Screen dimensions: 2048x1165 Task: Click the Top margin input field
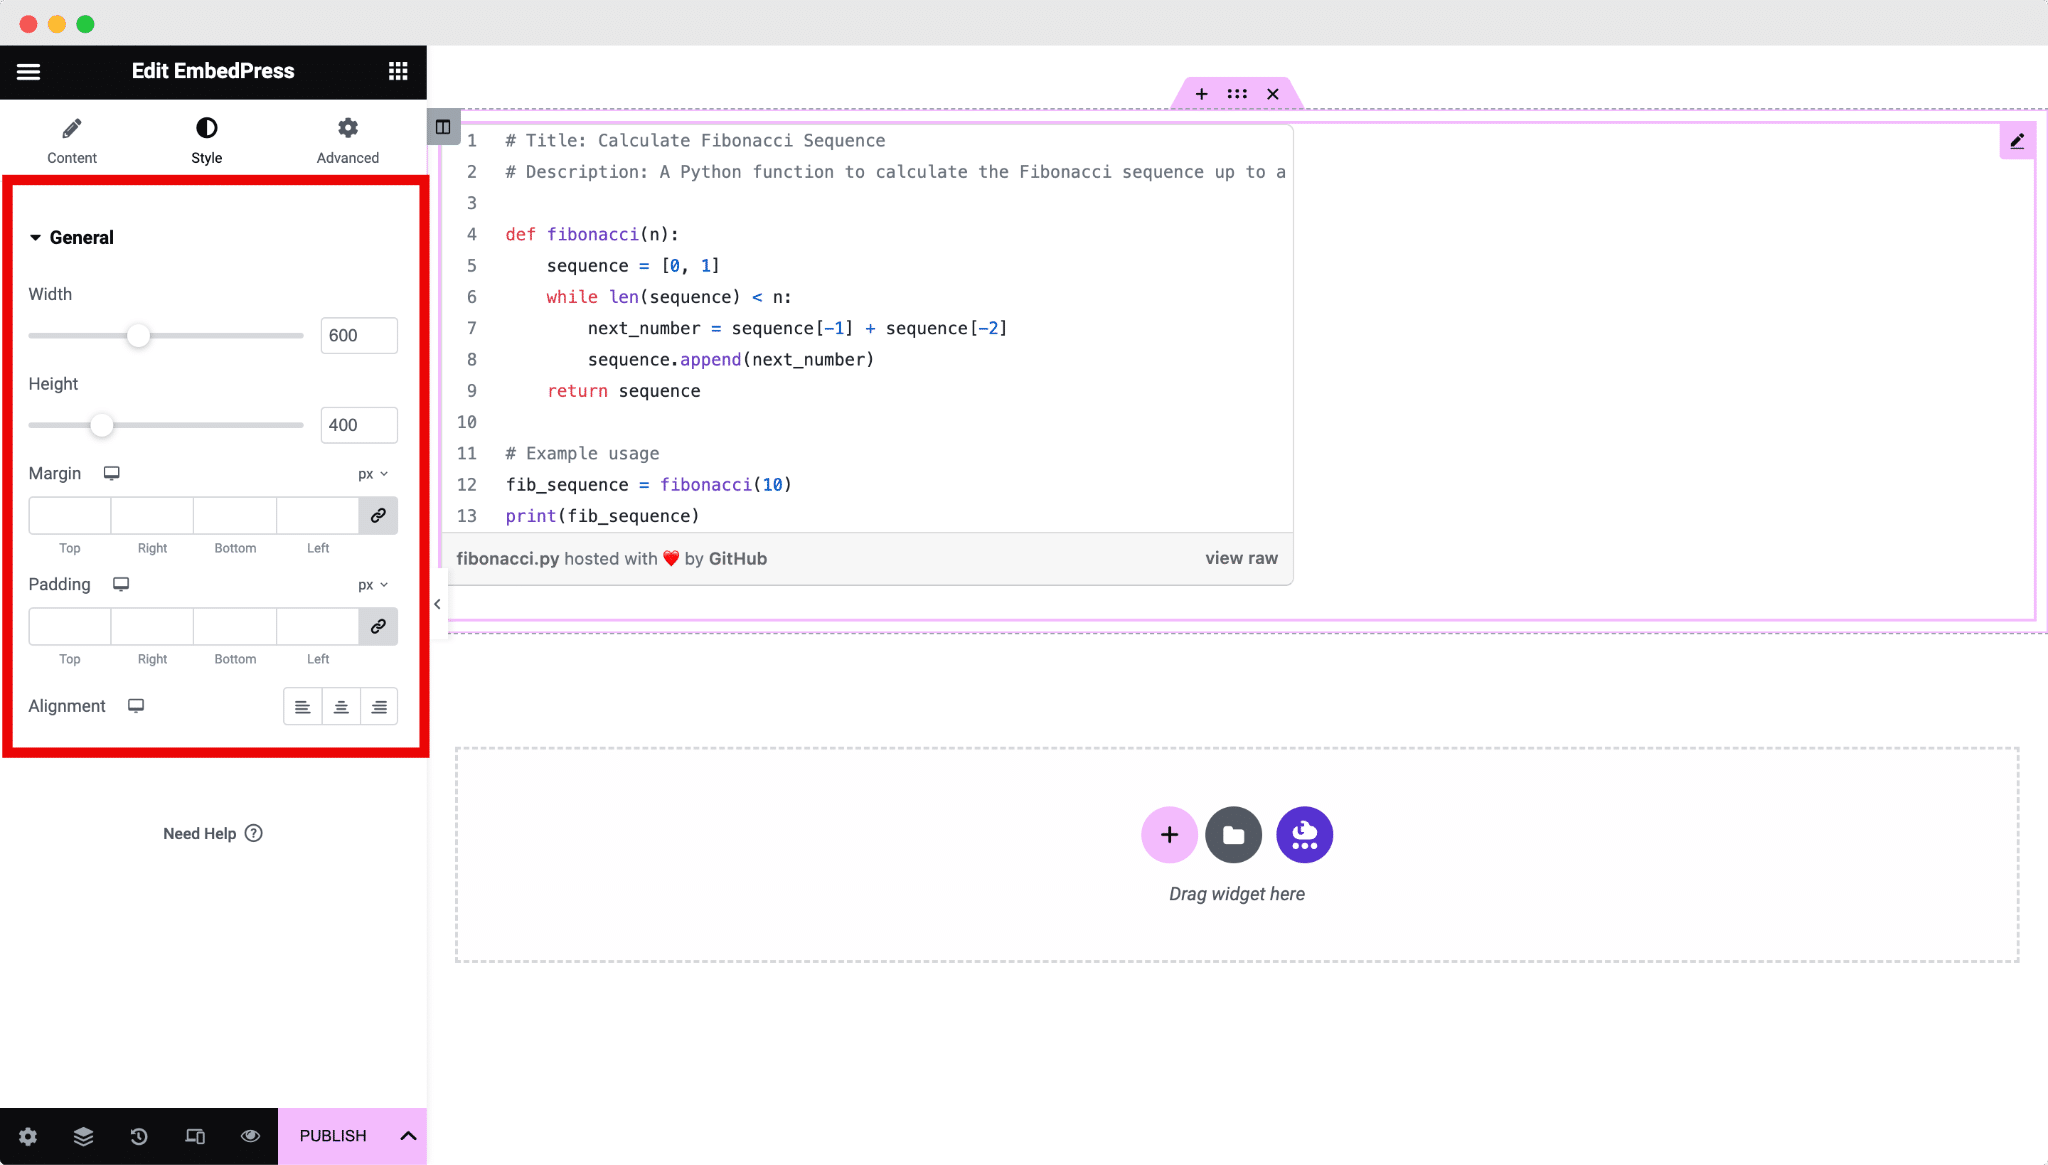pyautogui.click(x=69, y=514)
